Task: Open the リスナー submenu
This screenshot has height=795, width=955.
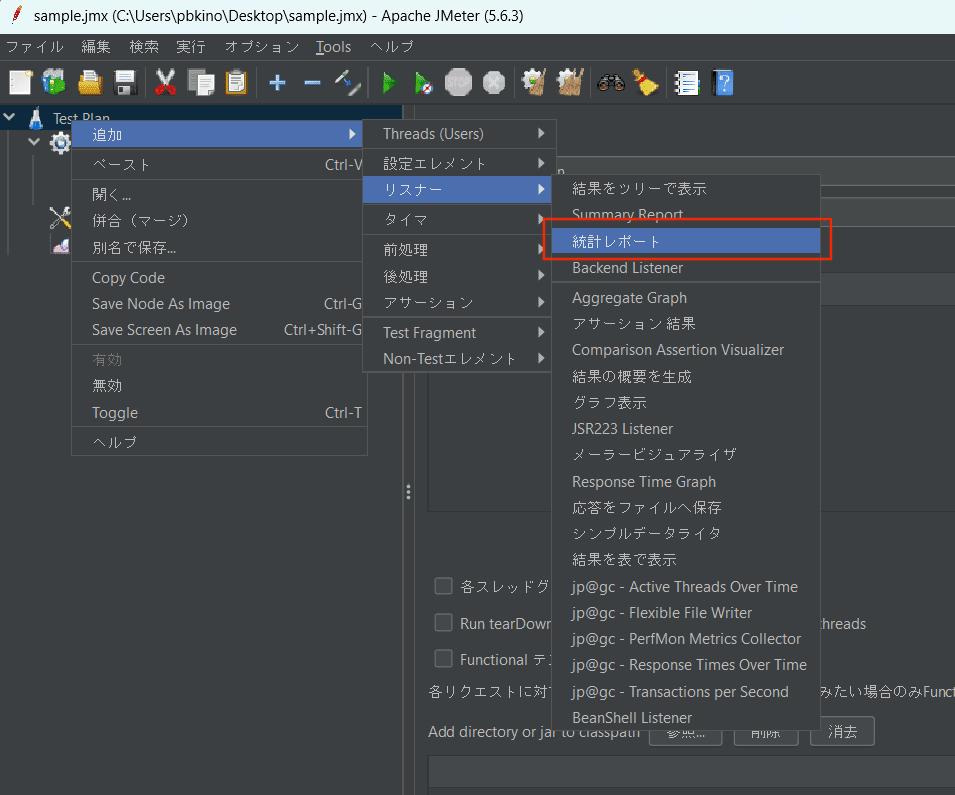Action: [457, 189]
